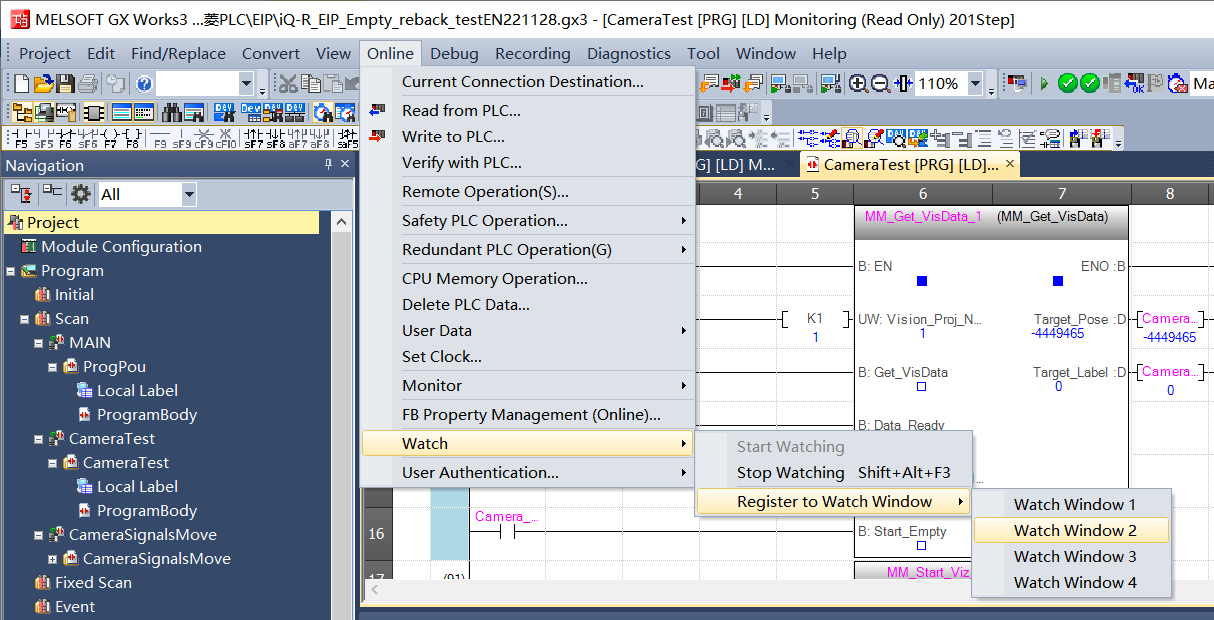Viewport: 1214px width, 620px height.
Task: Close the Navigation panel
Action: click(345, 165)
